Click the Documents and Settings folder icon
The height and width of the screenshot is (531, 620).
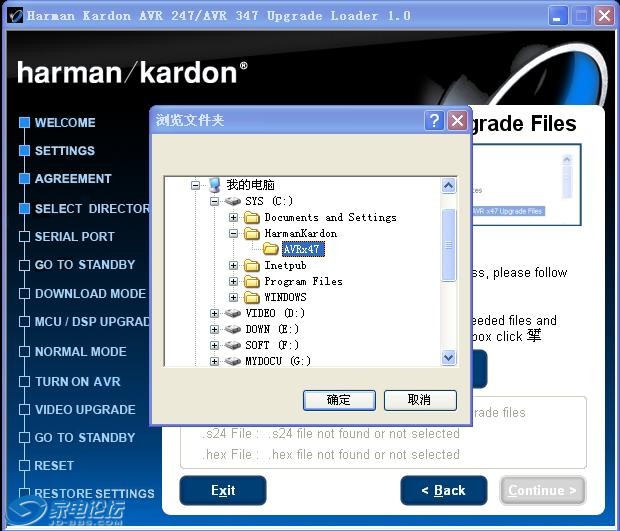click(x=252, y=217)
